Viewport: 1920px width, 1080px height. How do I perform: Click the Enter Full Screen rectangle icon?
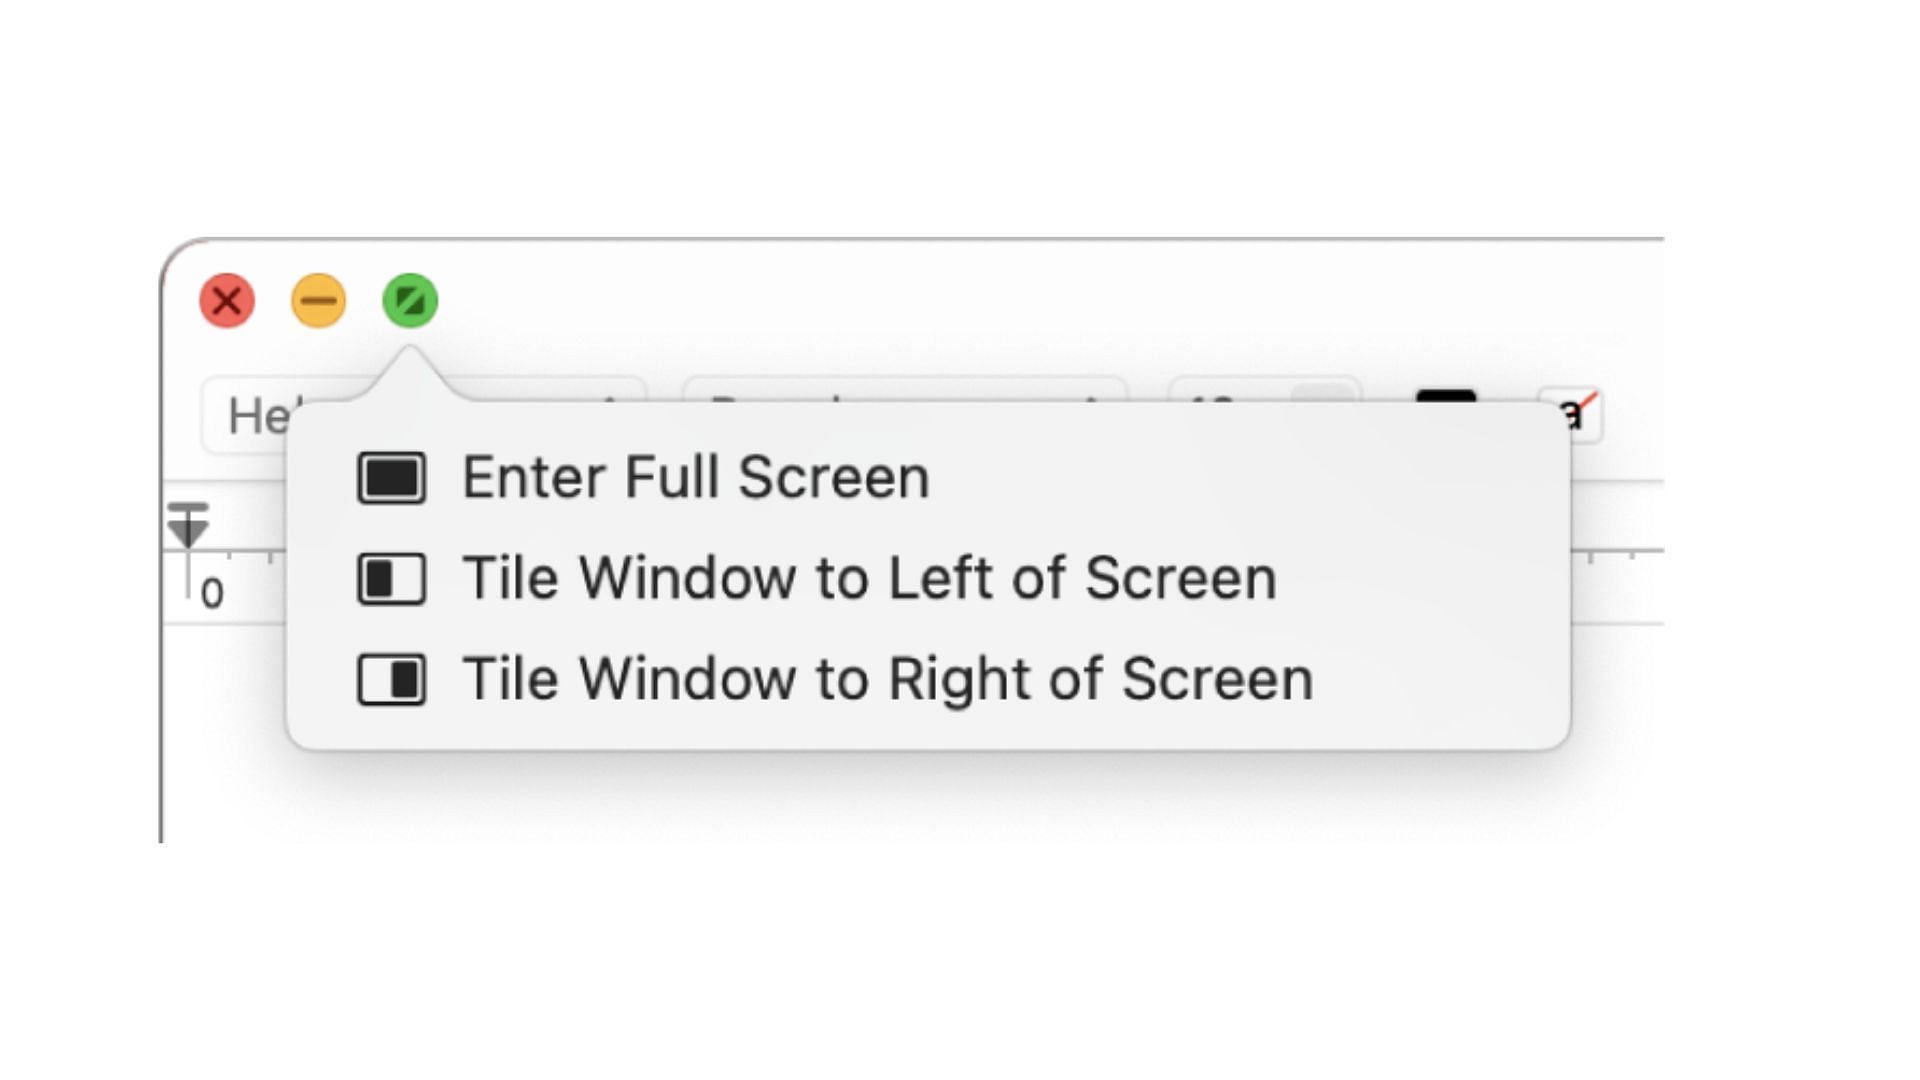coord(391,478)
